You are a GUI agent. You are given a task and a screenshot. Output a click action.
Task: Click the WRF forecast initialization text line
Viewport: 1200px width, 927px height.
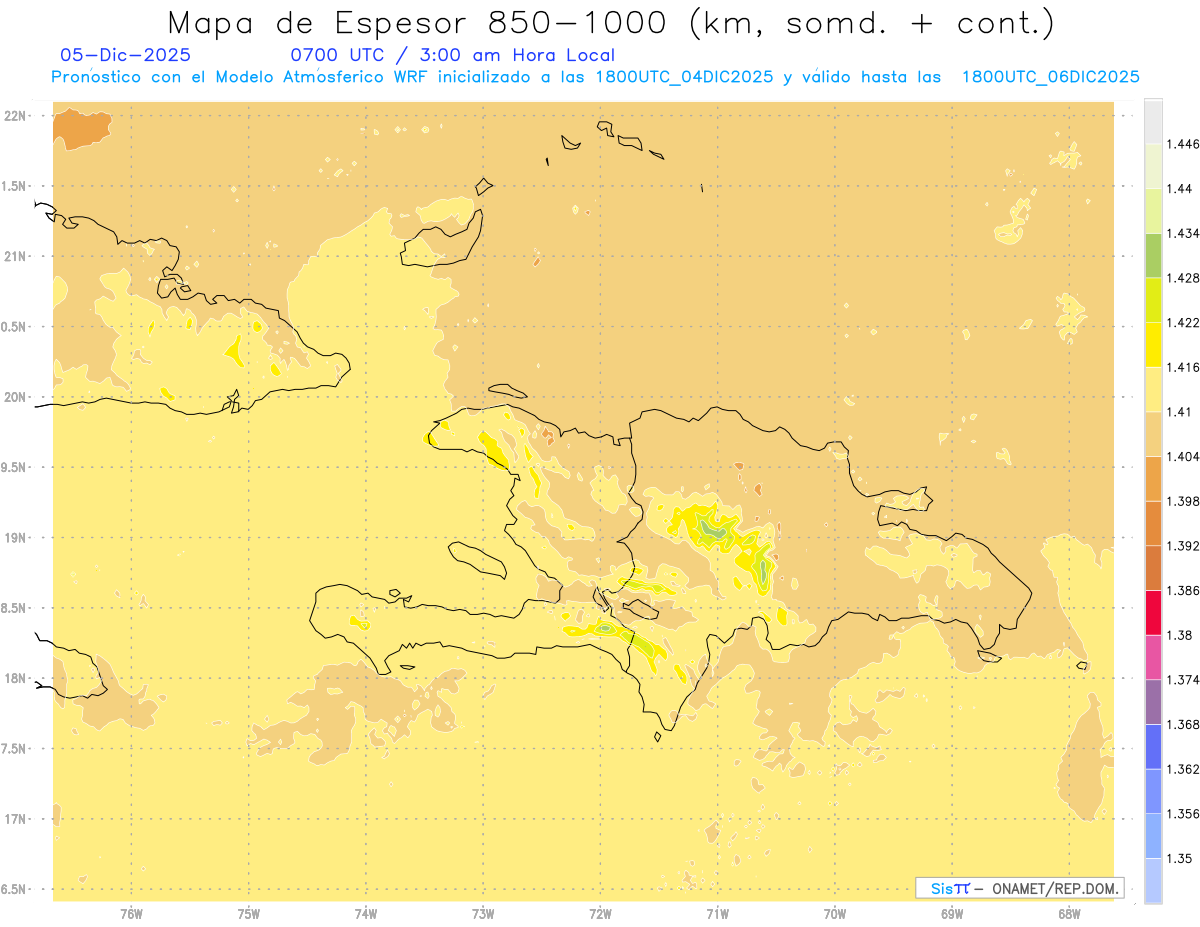595,77
